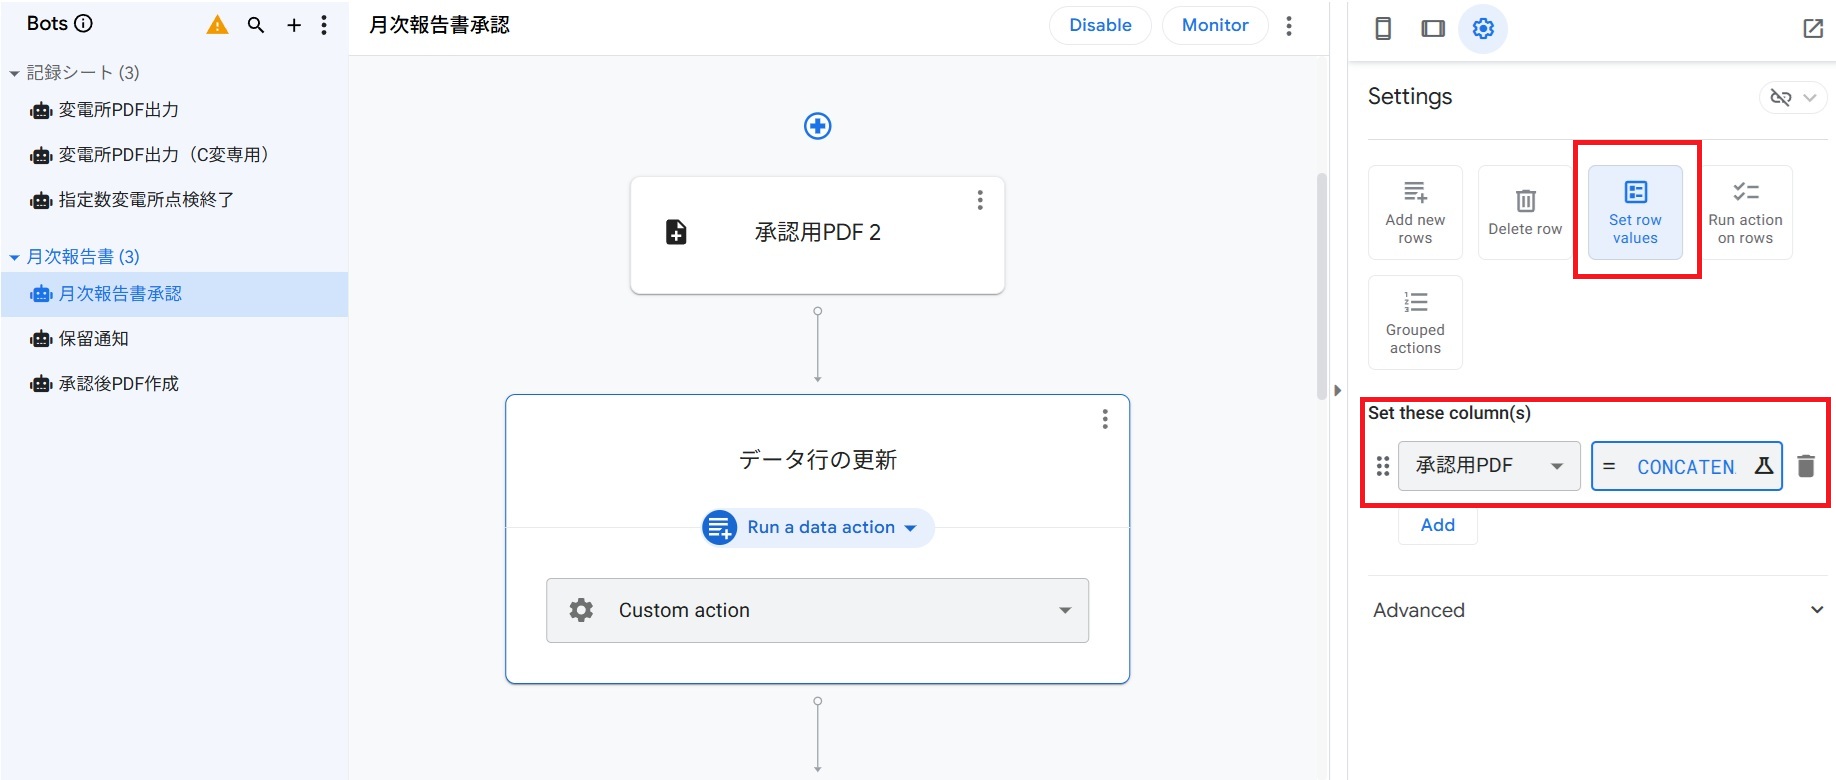Click the plus icon to add bot
The height and width of the screenshot is (780, 1836).
294,25
